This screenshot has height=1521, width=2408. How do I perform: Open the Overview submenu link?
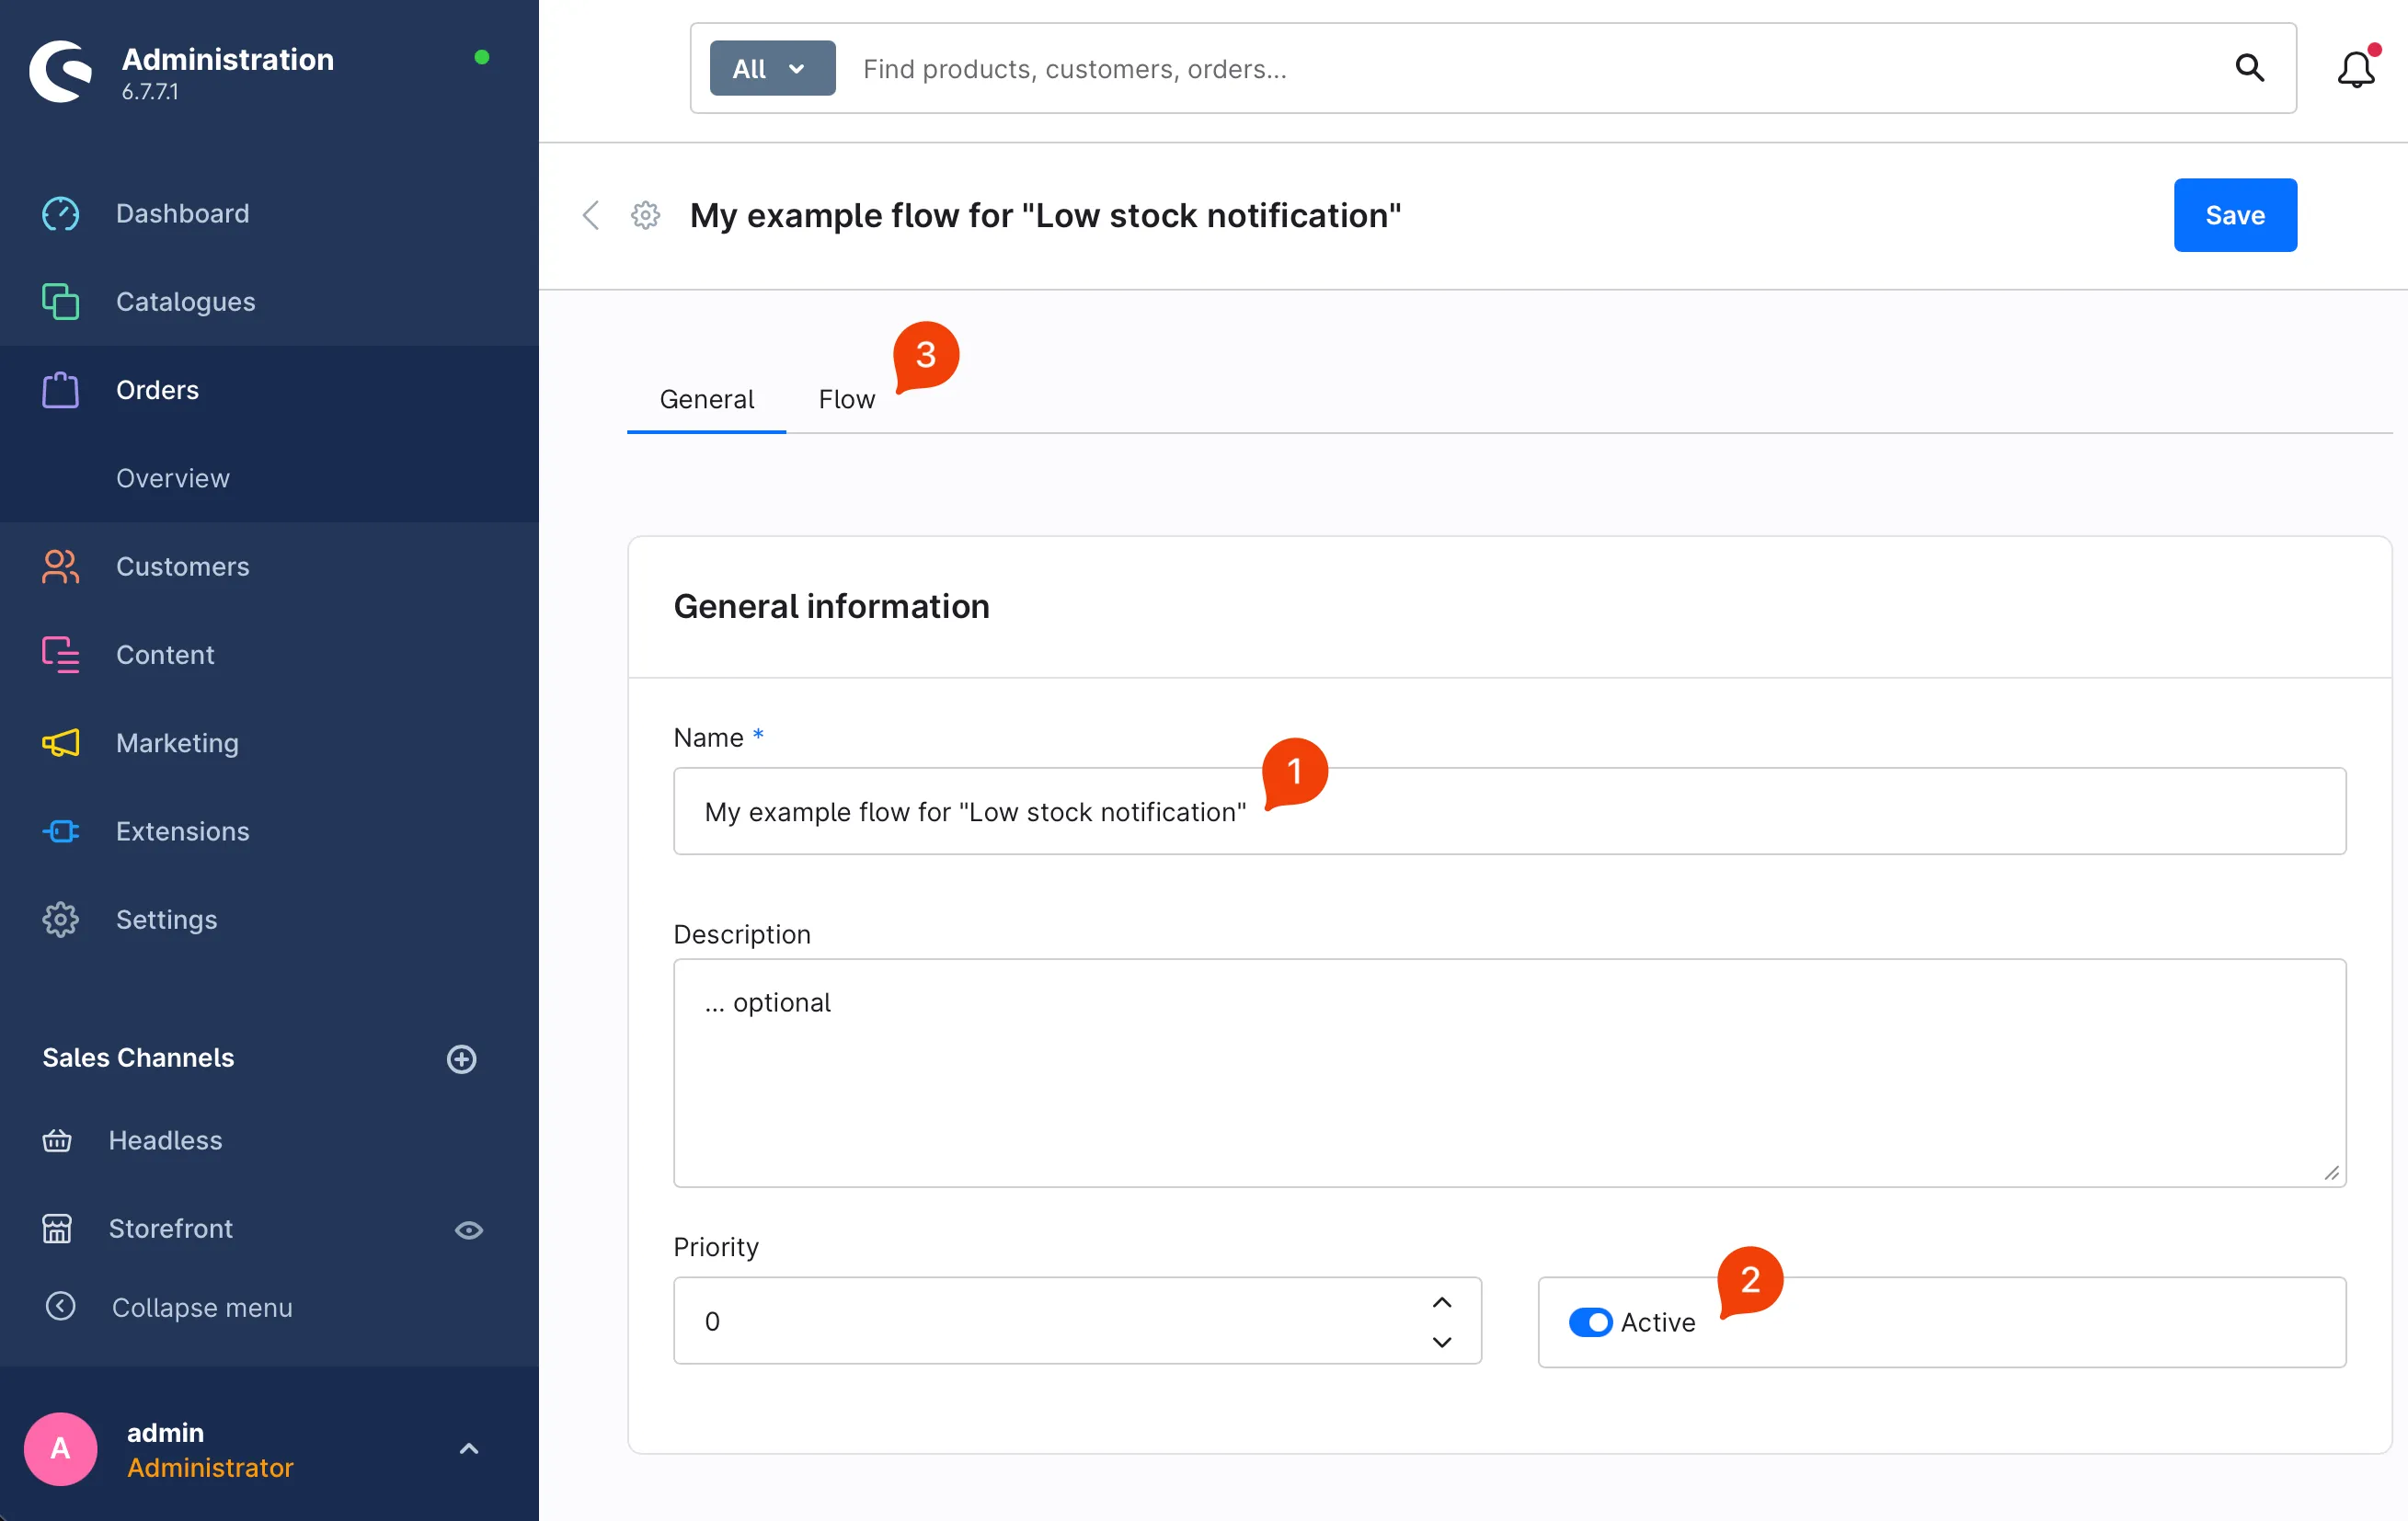tap(172, 478)
